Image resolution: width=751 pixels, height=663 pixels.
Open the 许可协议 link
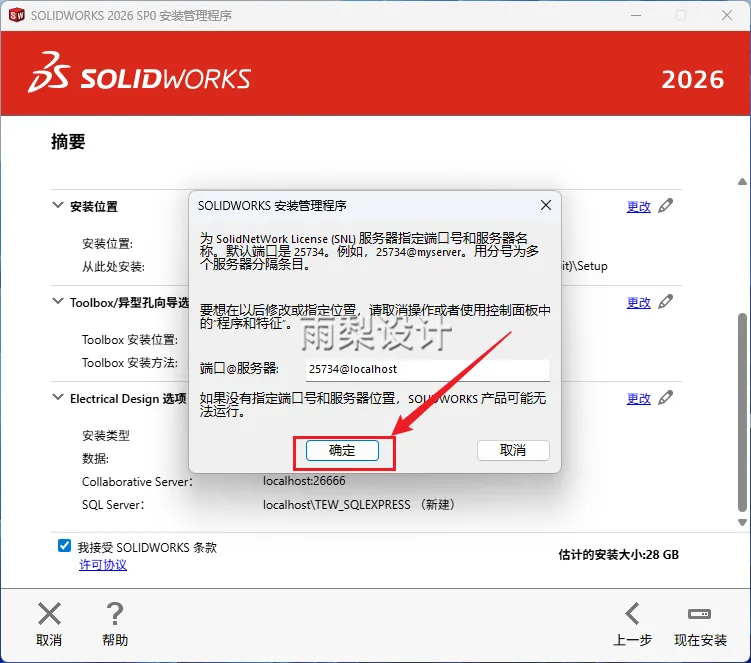103,565
